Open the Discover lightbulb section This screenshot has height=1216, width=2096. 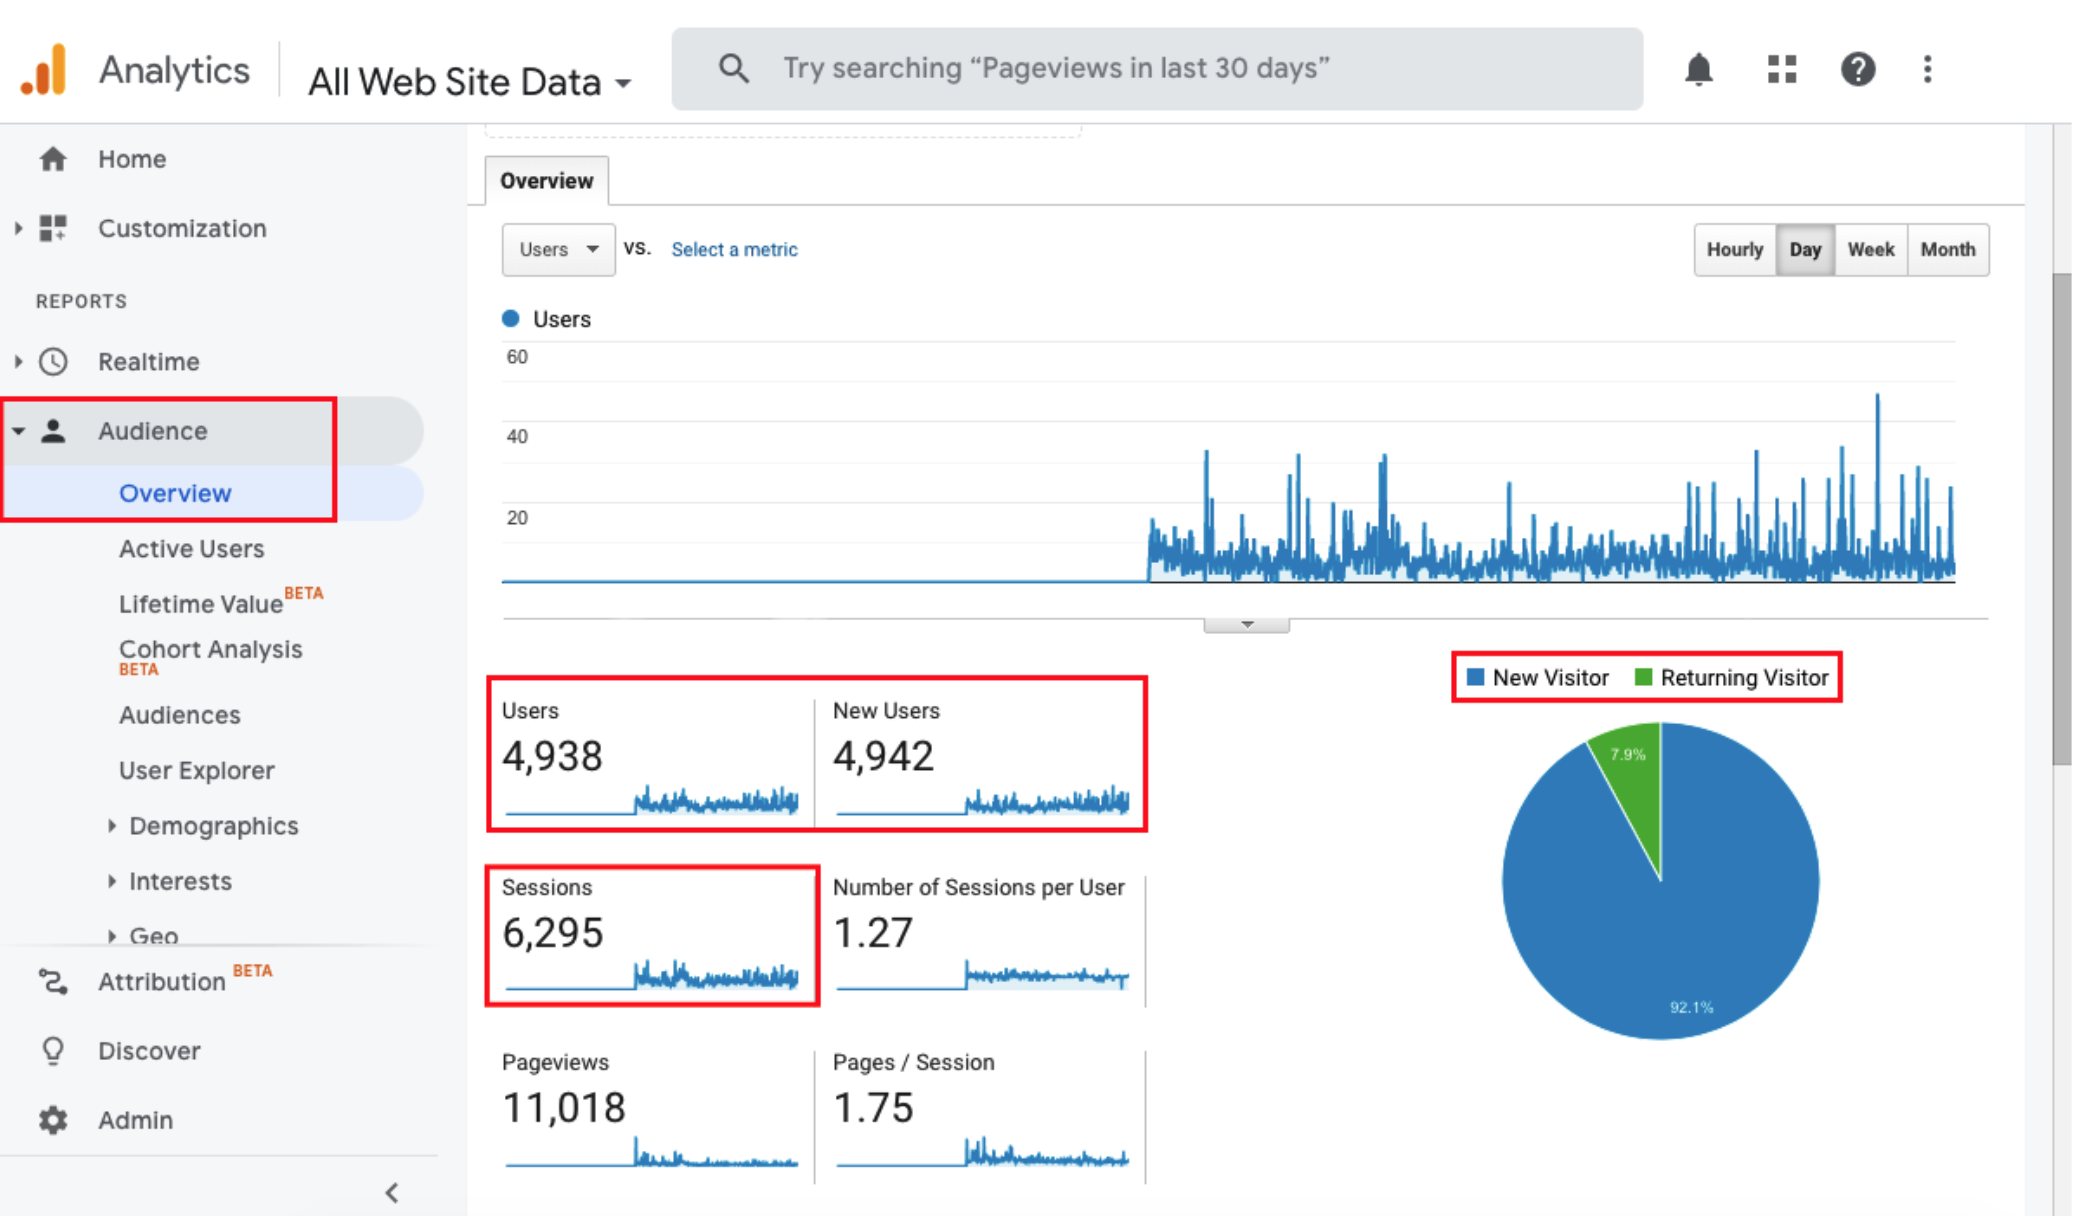[x=52, y=1050]
